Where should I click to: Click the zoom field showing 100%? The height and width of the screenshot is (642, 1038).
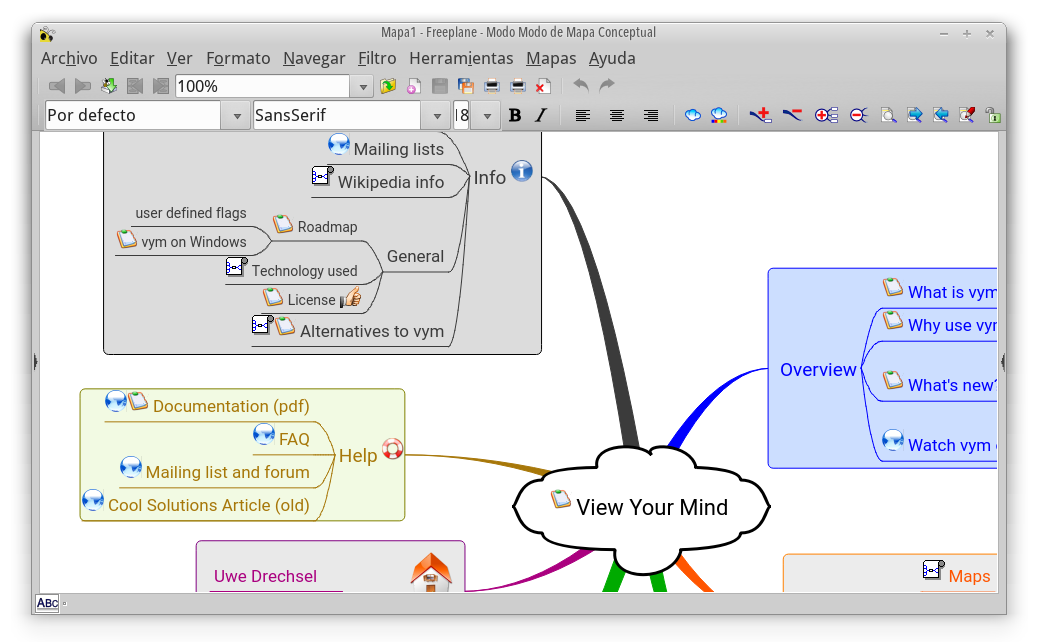pyautogui.click(x=262, y=87)
